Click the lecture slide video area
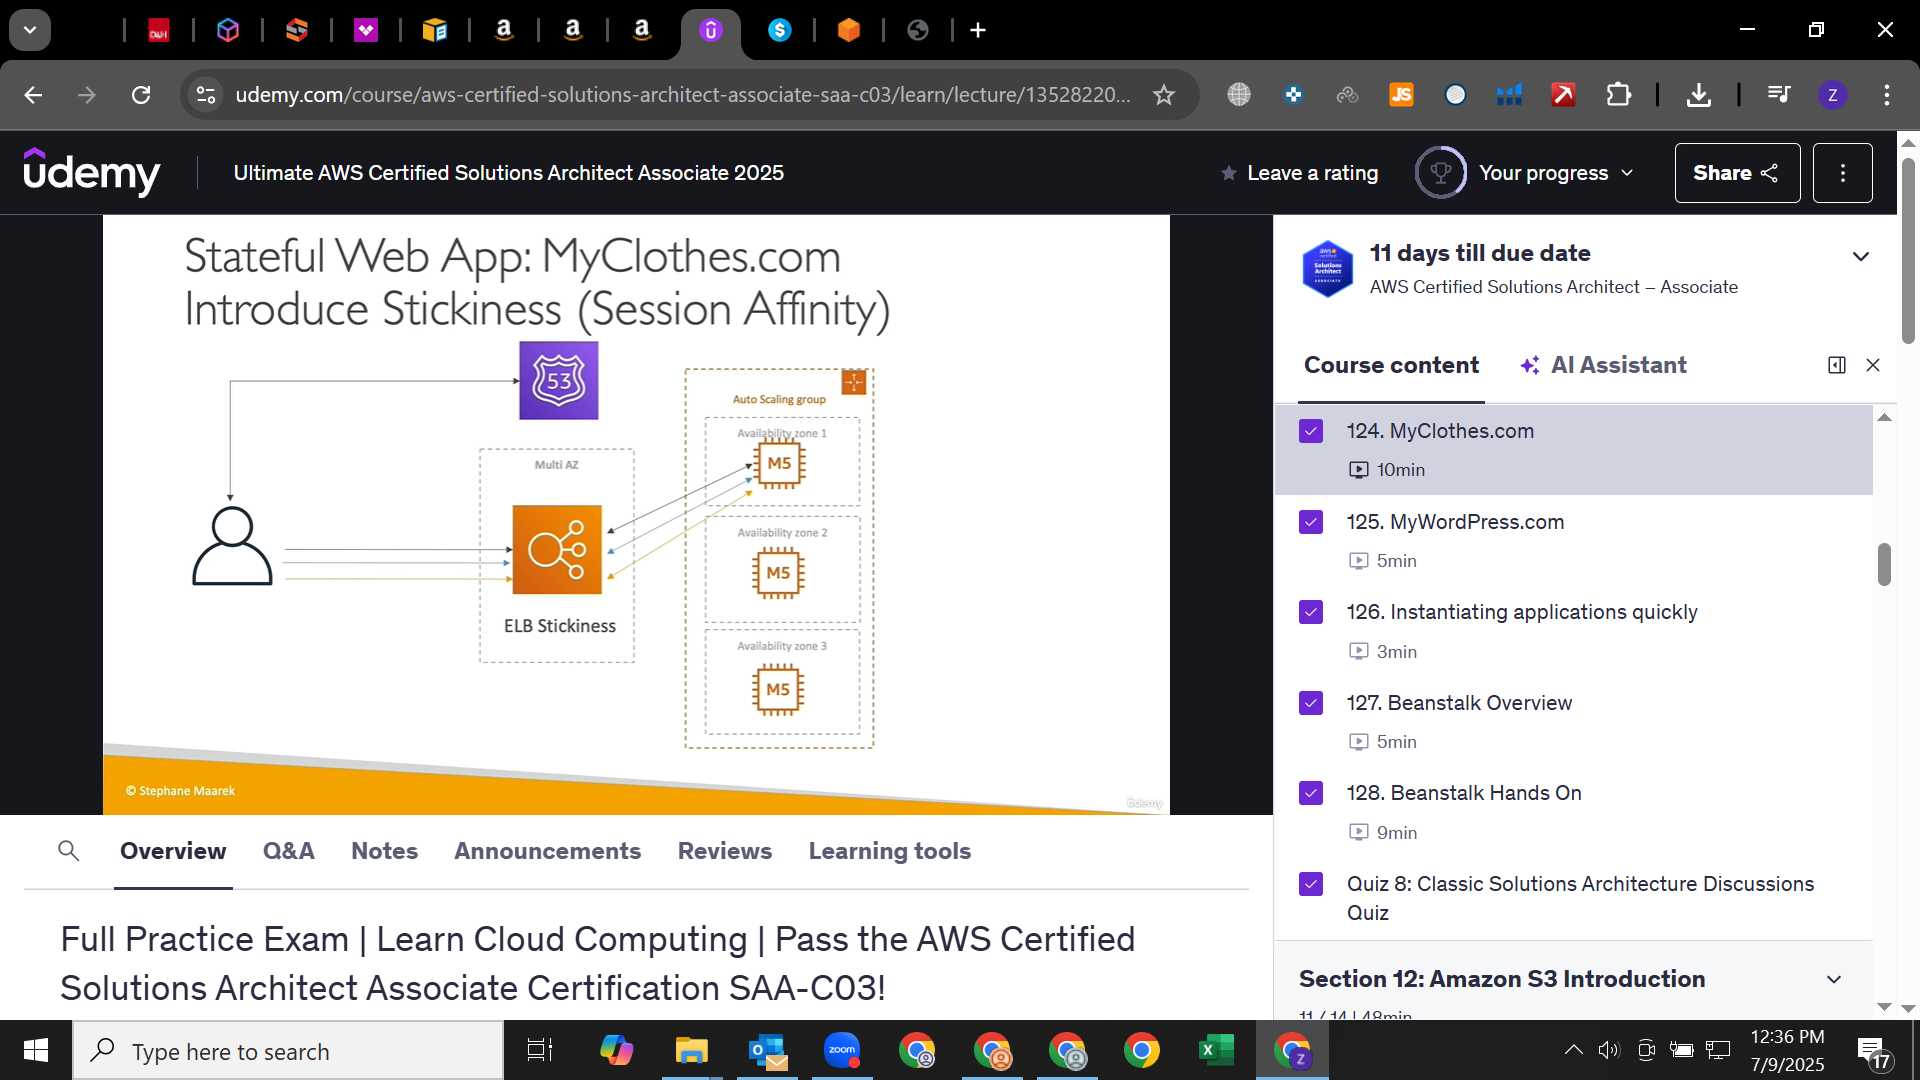Image resolution: width=1920 pixels, height=1080 pixels. click(636, 514)
